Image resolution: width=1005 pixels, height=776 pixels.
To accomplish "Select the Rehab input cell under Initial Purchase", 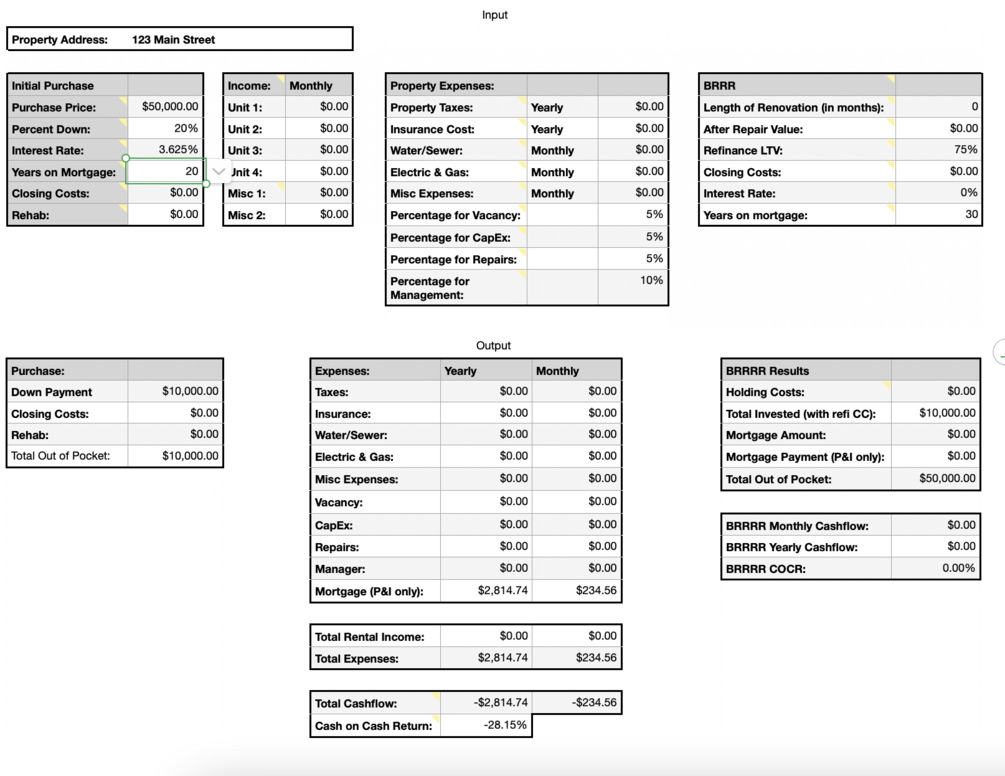I will point(165,215).
